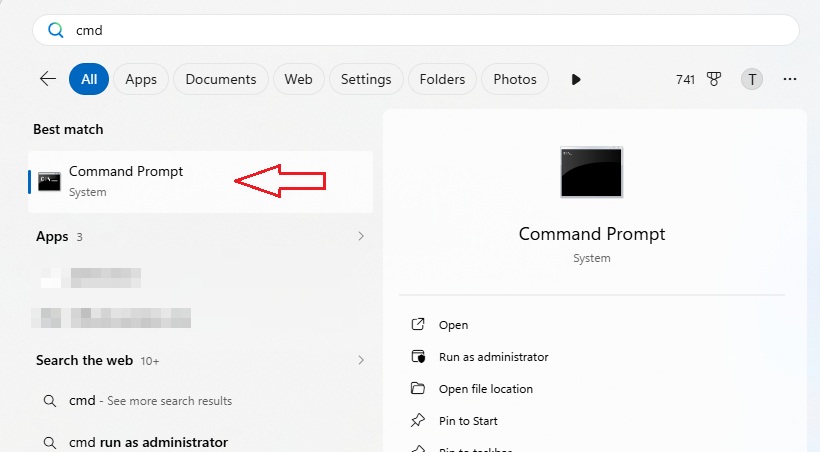Open the three-dot more options menu

(x=790, y=79)
